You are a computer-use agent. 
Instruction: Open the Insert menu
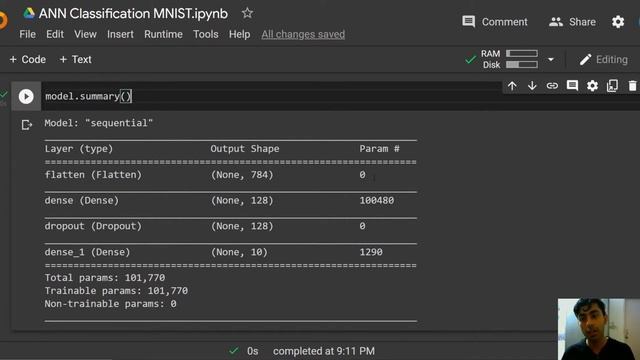(x=120, y=34)
